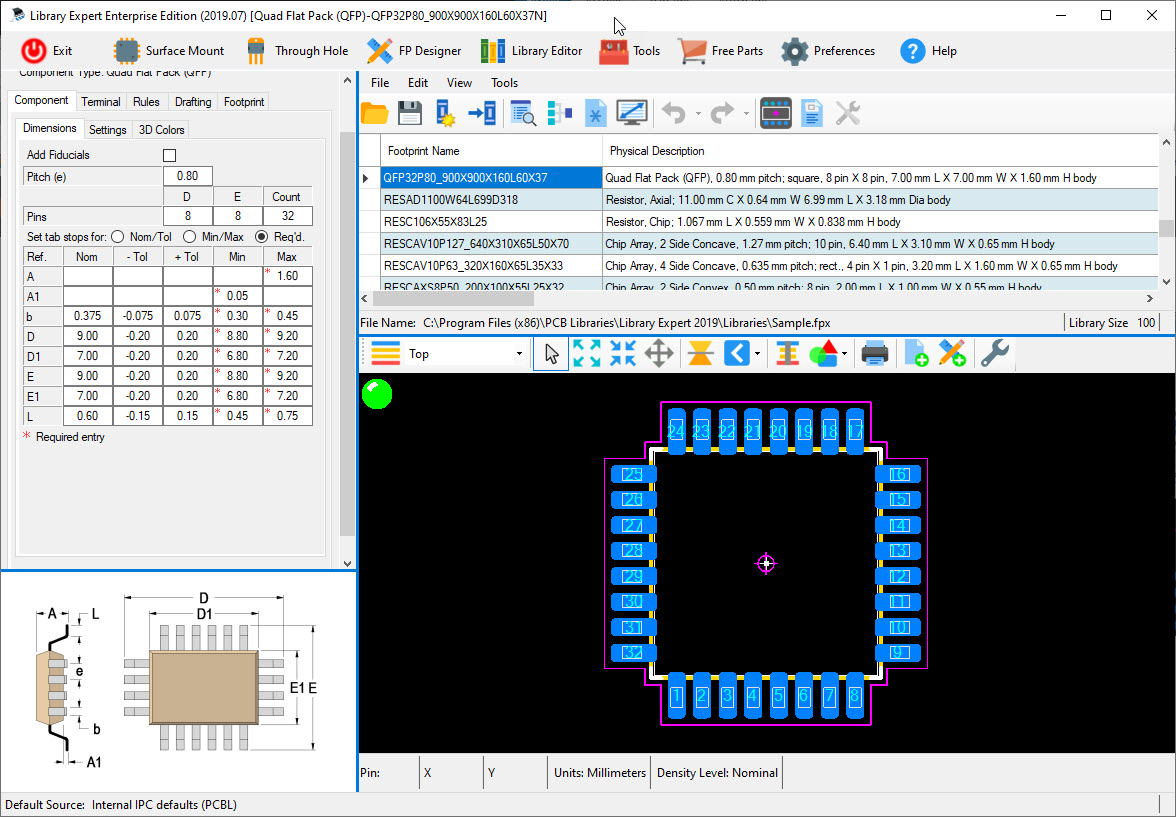Expand the redo history dropdown arrow

746,114
